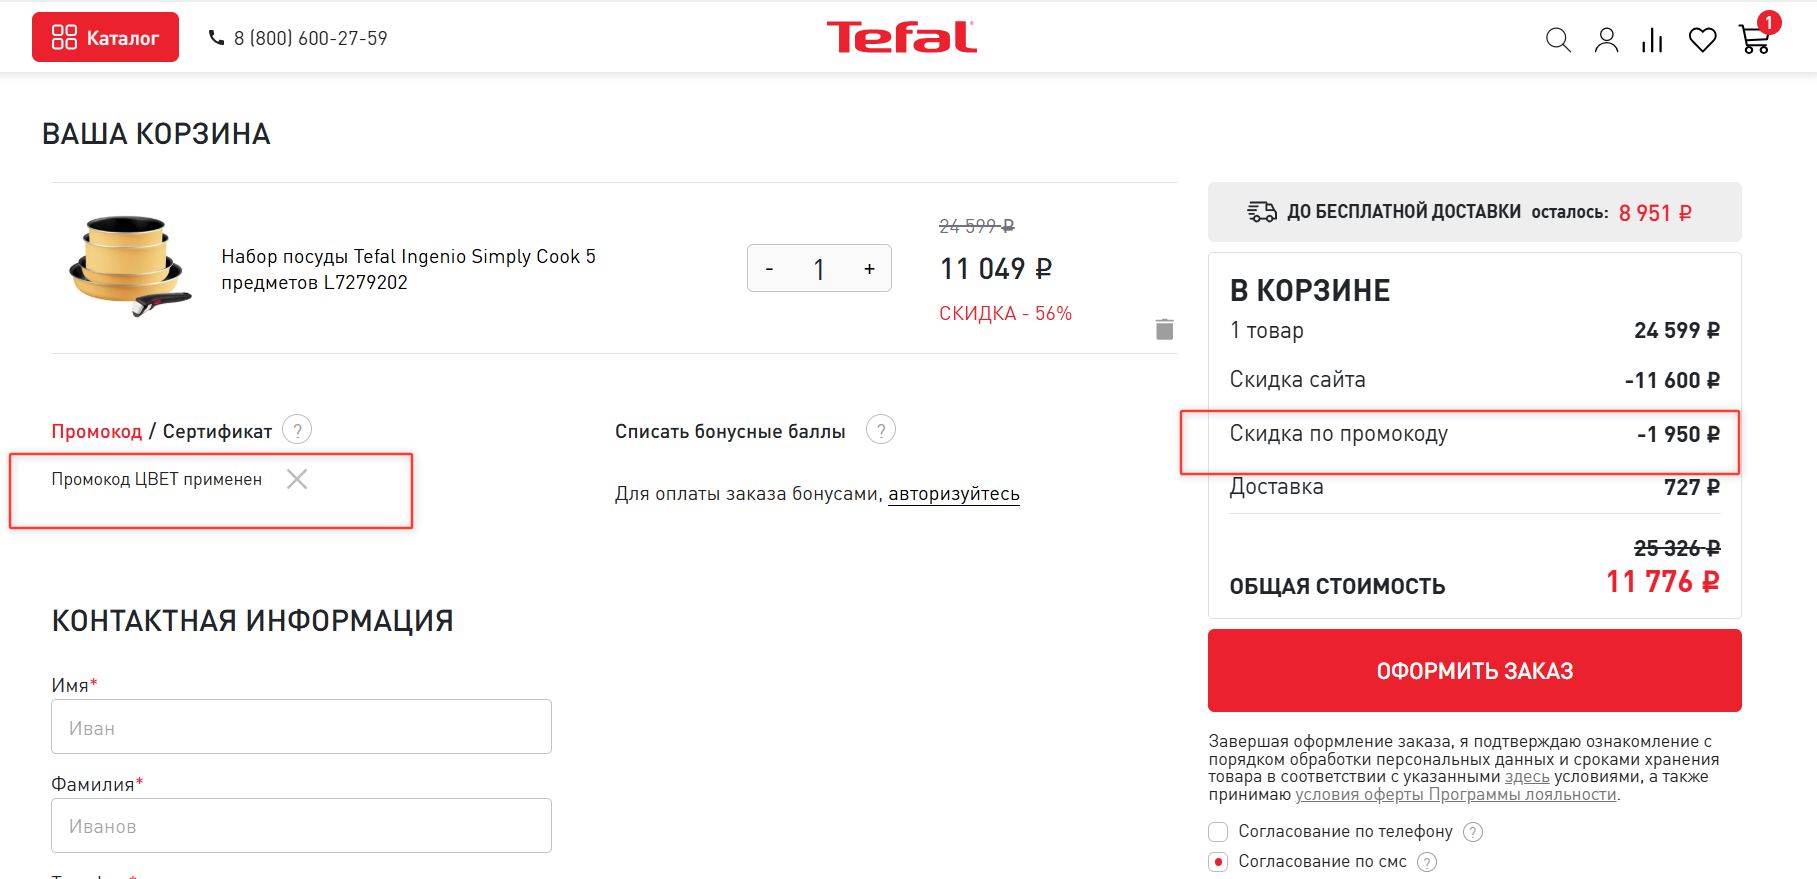The width and height of the screenshot is (1817, 879).
Task: Delete item using the trash icon
Action: (1164, 329)
